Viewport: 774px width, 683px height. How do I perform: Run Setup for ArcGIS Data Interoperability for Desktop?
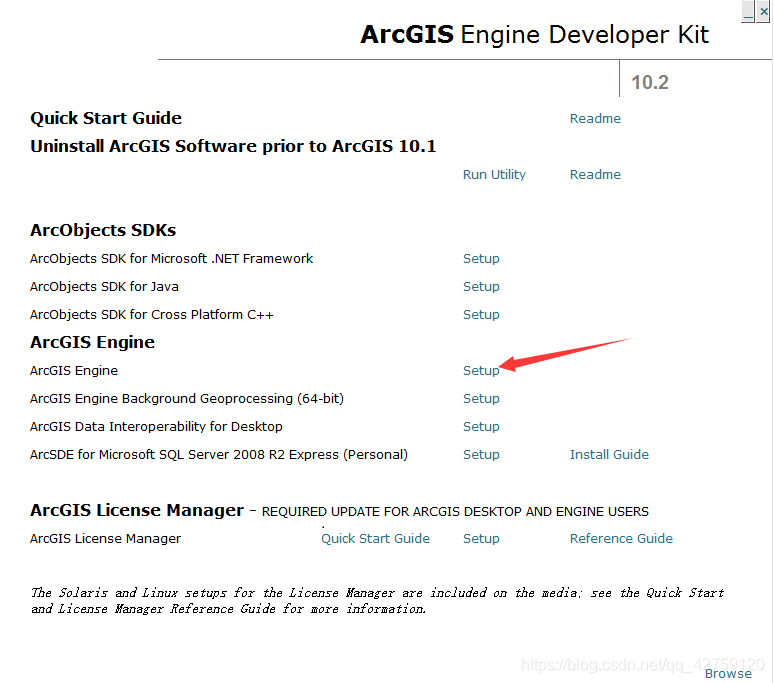pyautogui.click(x=481, y=427)
